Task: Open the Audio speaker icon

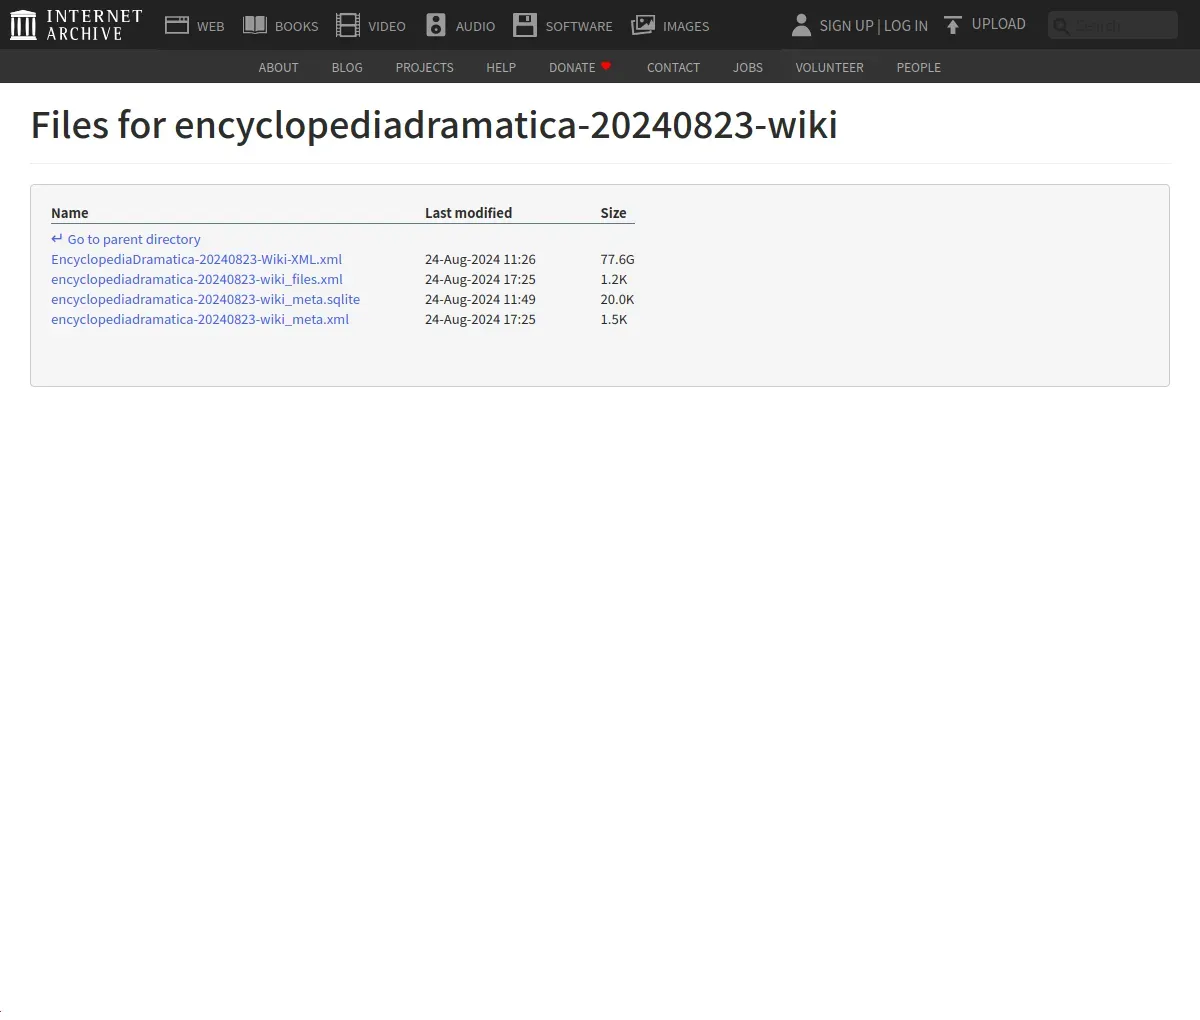Action: tap(436, 25)
